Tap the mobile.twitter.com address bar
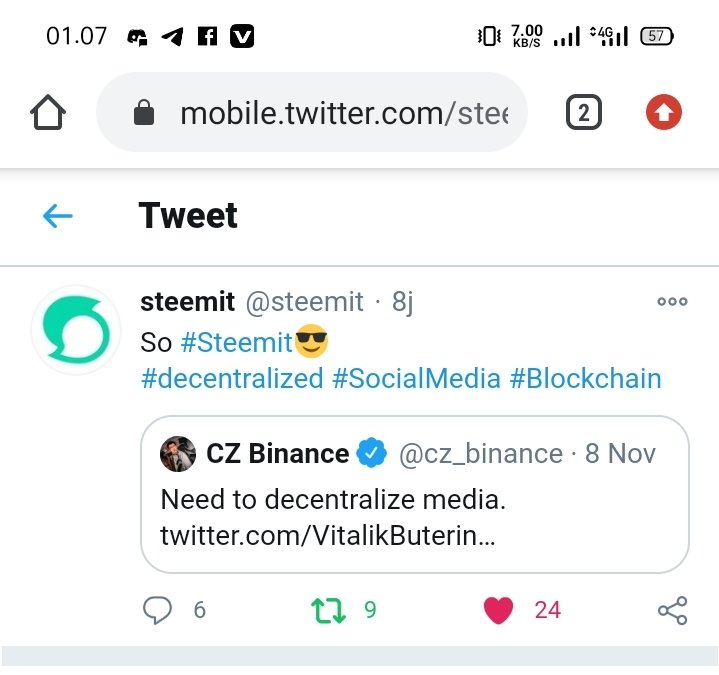Screen dimensions: 719x675 340,113
